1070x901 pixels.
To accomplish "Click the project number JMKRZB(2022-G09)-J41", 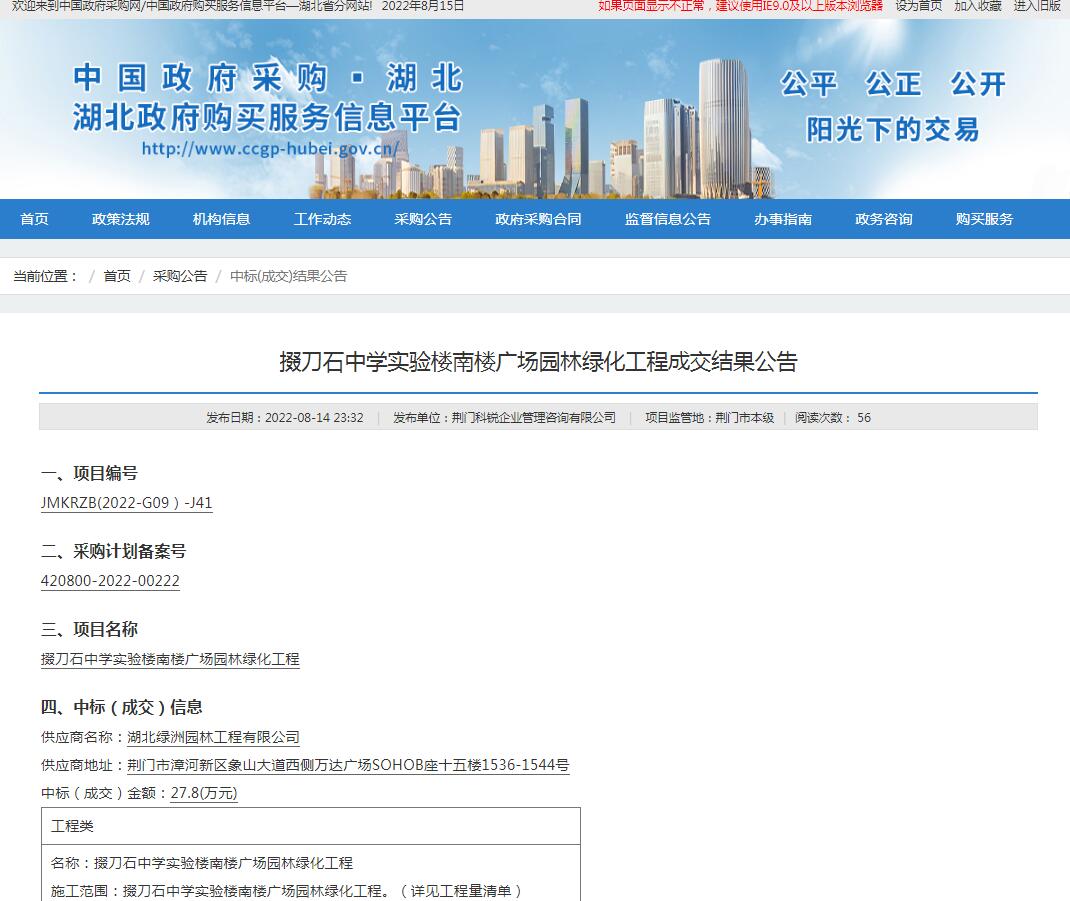I will click(x=126, y=503).
